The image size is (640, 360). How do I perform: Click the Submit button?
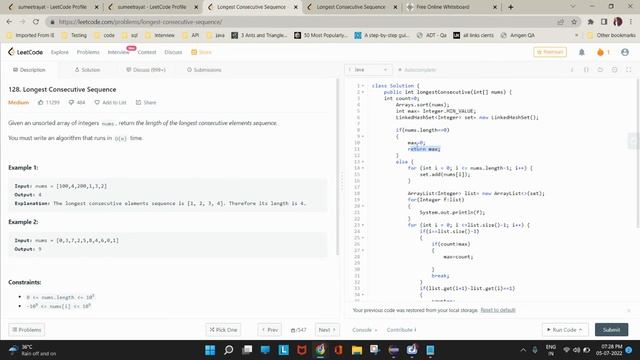[x=611, y=329]
